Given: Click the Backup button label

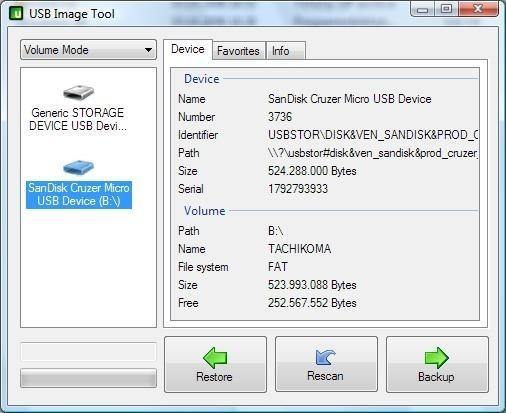Looking at the screenshot, I should [x=436, y=377].
